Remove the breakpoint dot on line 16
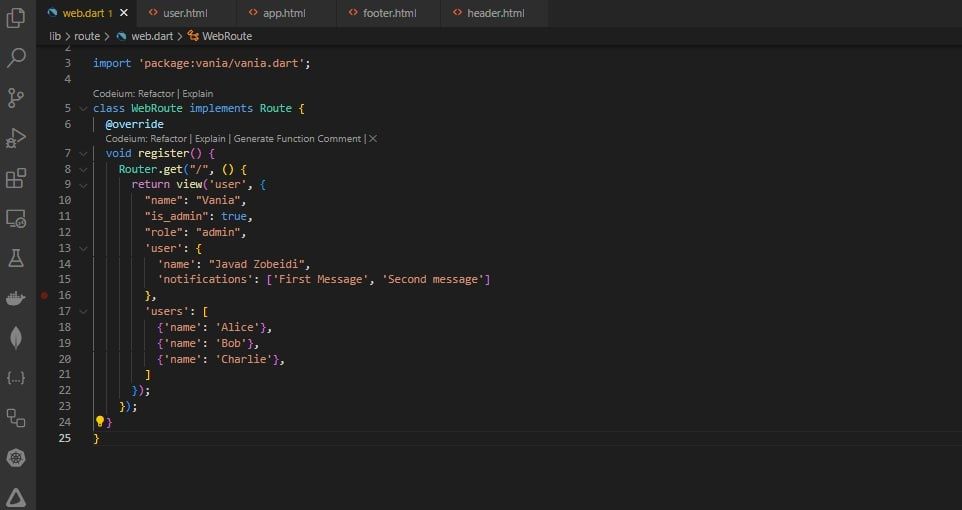 pos(44,295)
